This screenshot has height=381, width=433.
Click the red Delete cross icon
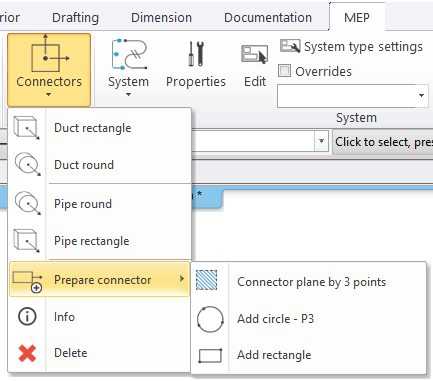click(x=27, y=353)
